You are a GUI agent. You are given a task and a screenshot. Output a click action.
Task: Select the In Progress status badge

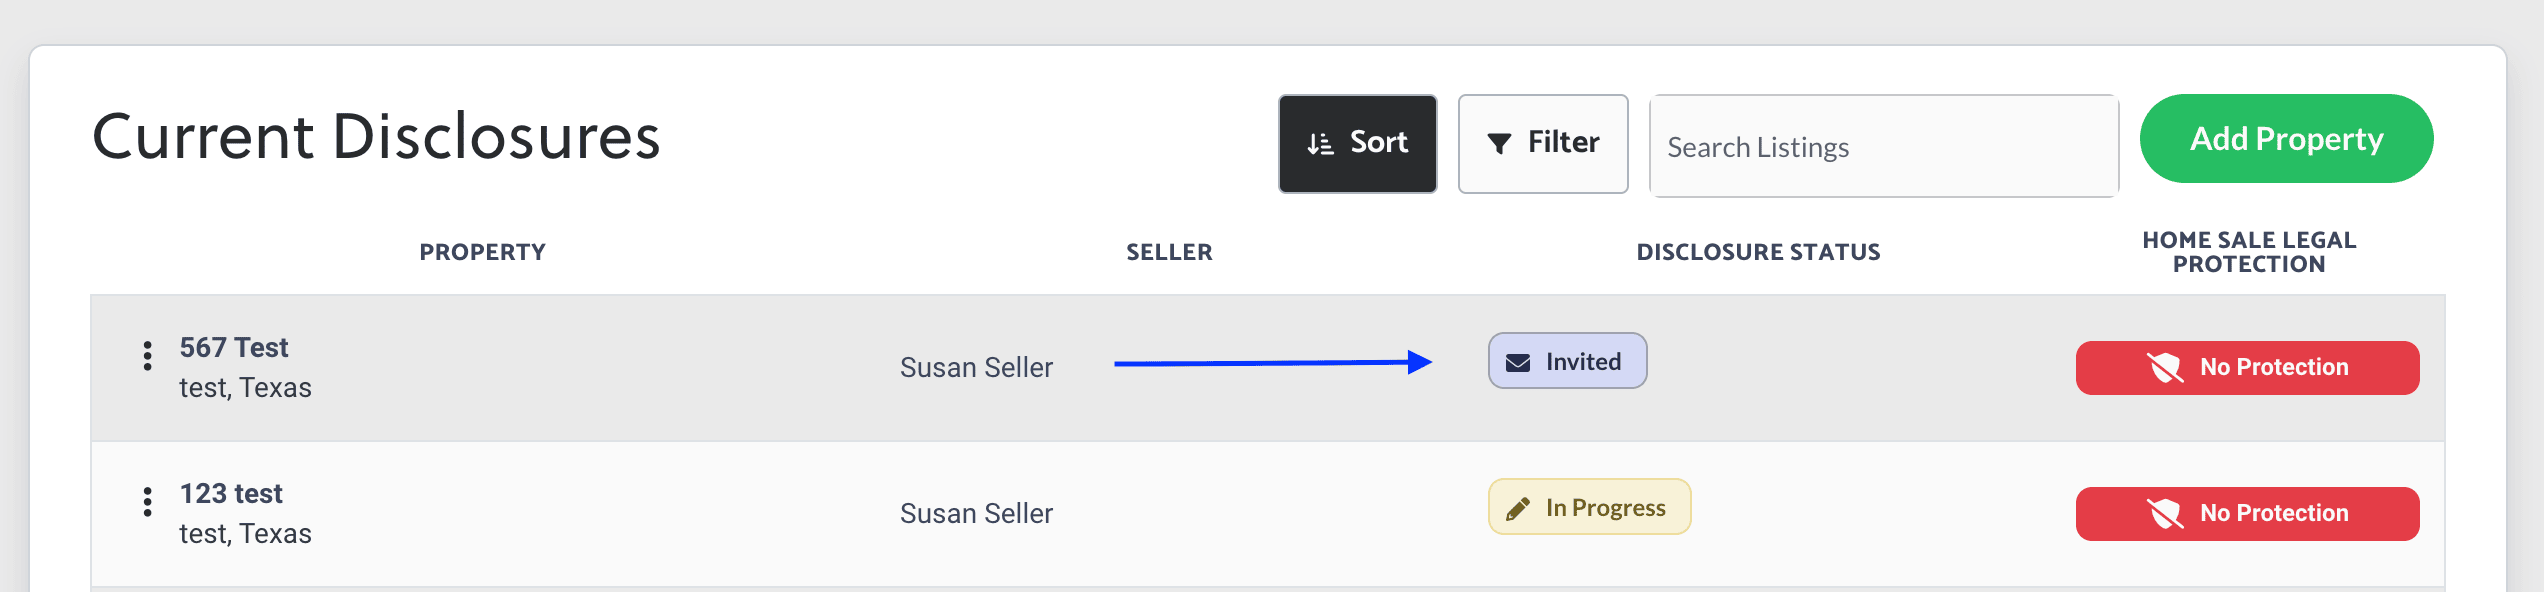pyautogui.click(x=1589, y=507)
